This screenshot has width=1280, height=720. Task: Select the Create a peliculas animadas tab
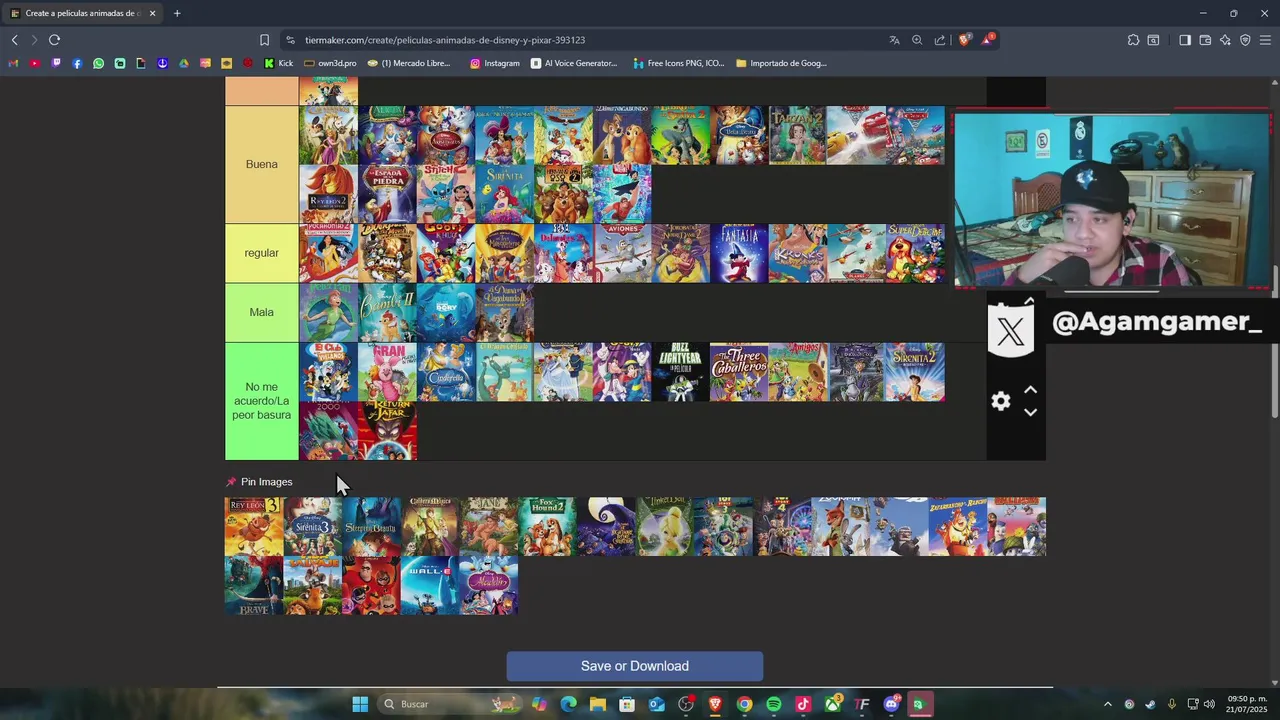coord(83,13)
